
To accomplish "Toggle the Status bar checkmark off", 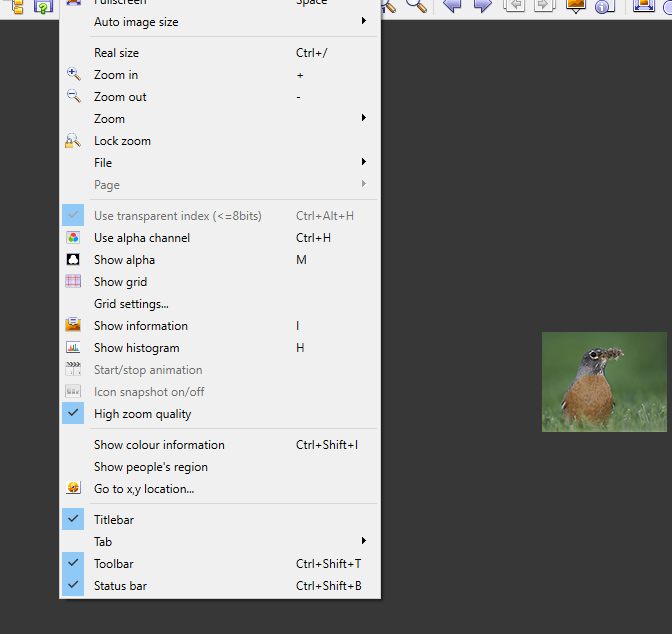I will 73,586.
